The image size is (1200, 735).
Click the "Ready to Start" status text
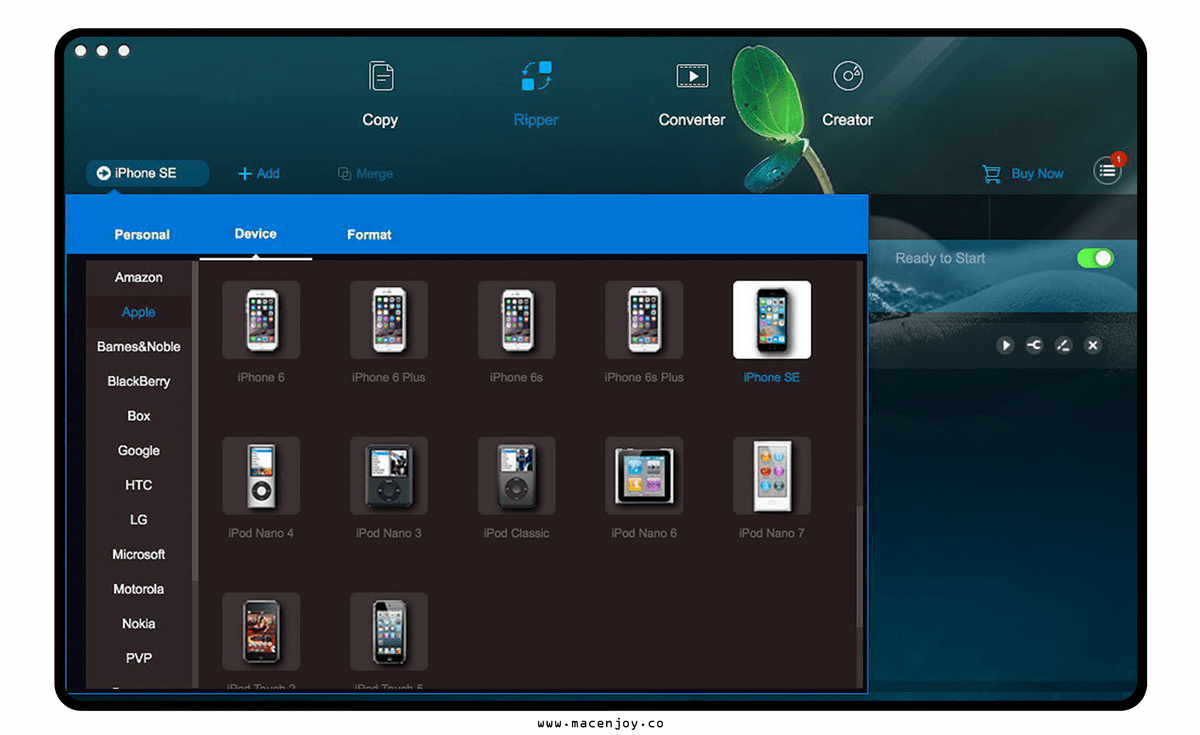point(940,258)
